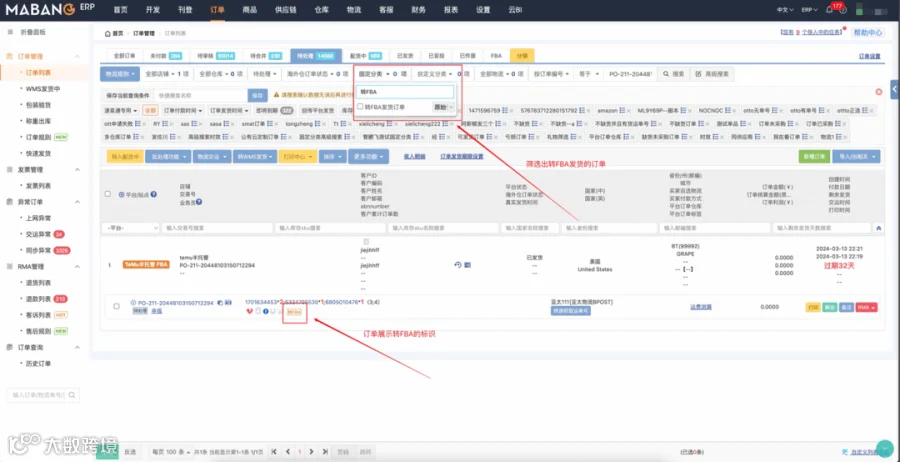Open the 云BI top navigation menu
The height and width of the screenshot is (462, 900).
tap(513, 10)
